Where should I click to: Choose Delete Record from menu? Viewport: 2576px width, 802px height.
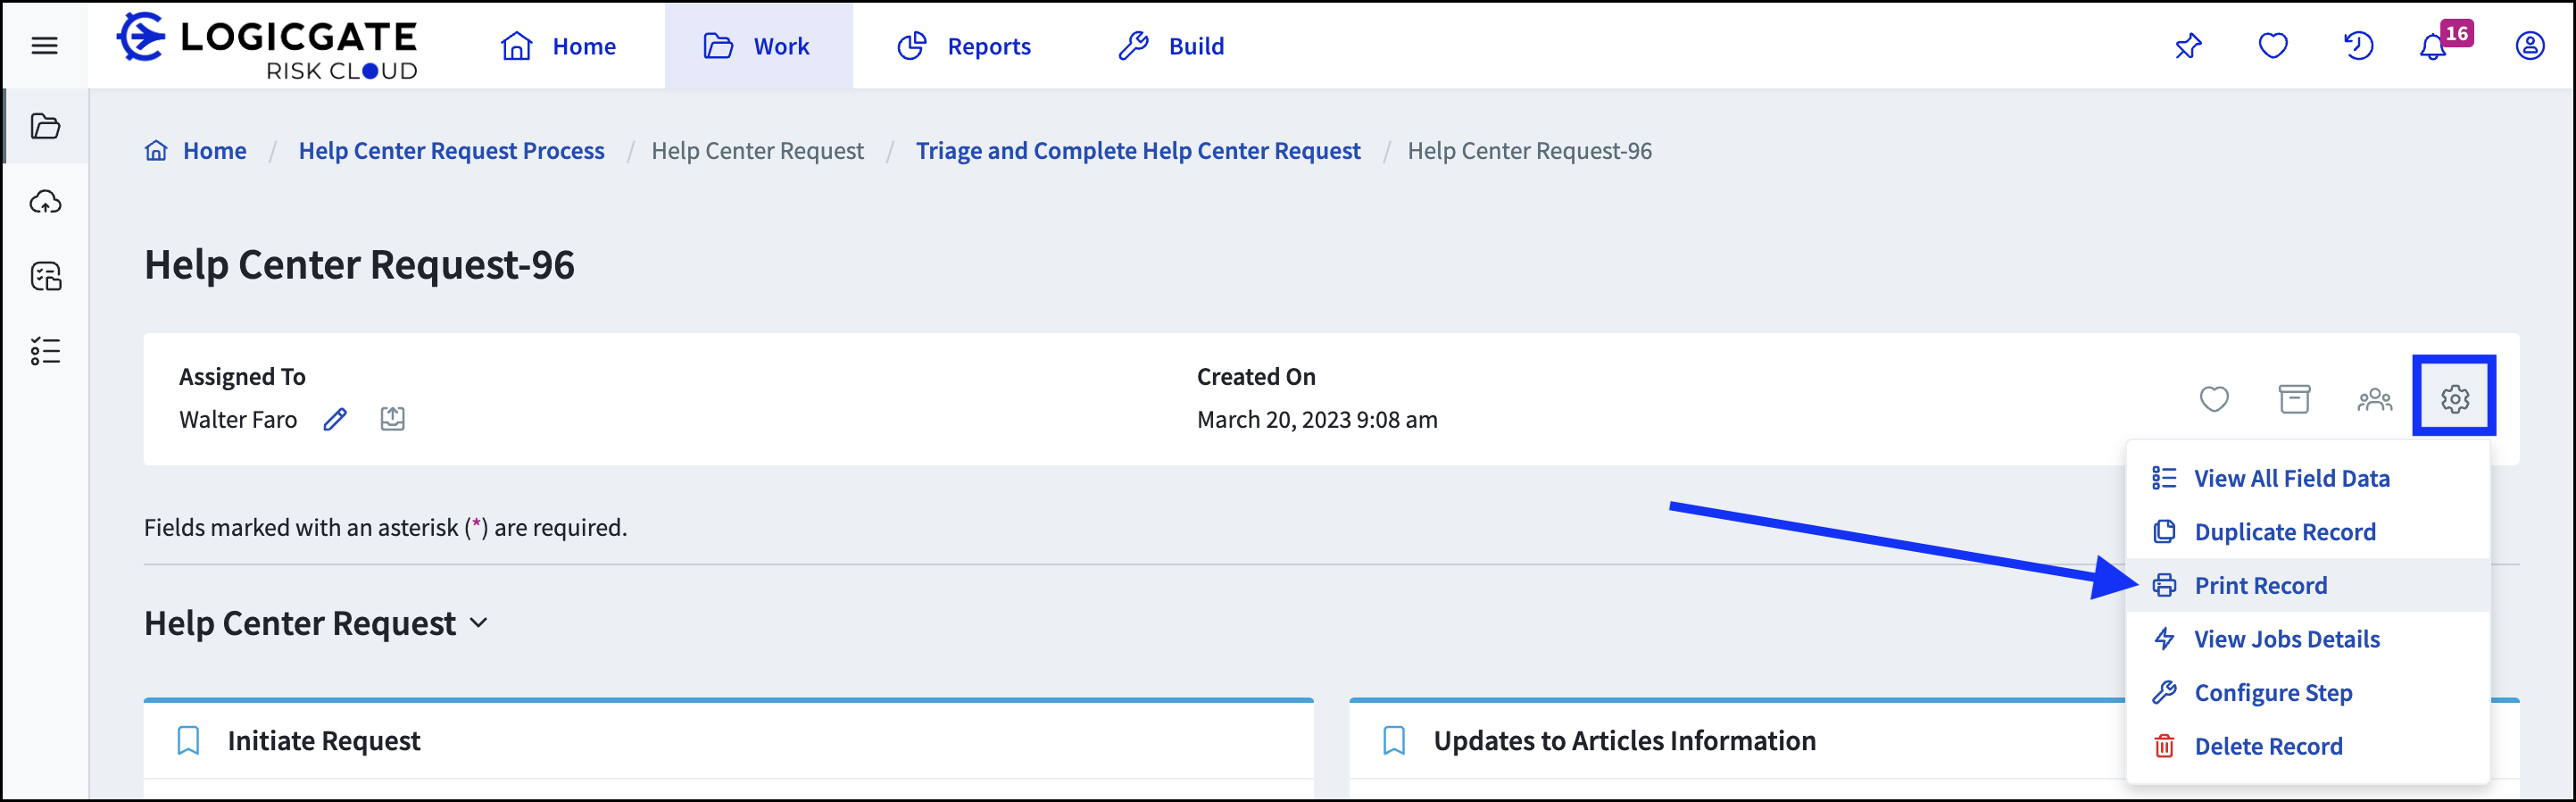click(2306, 745)
